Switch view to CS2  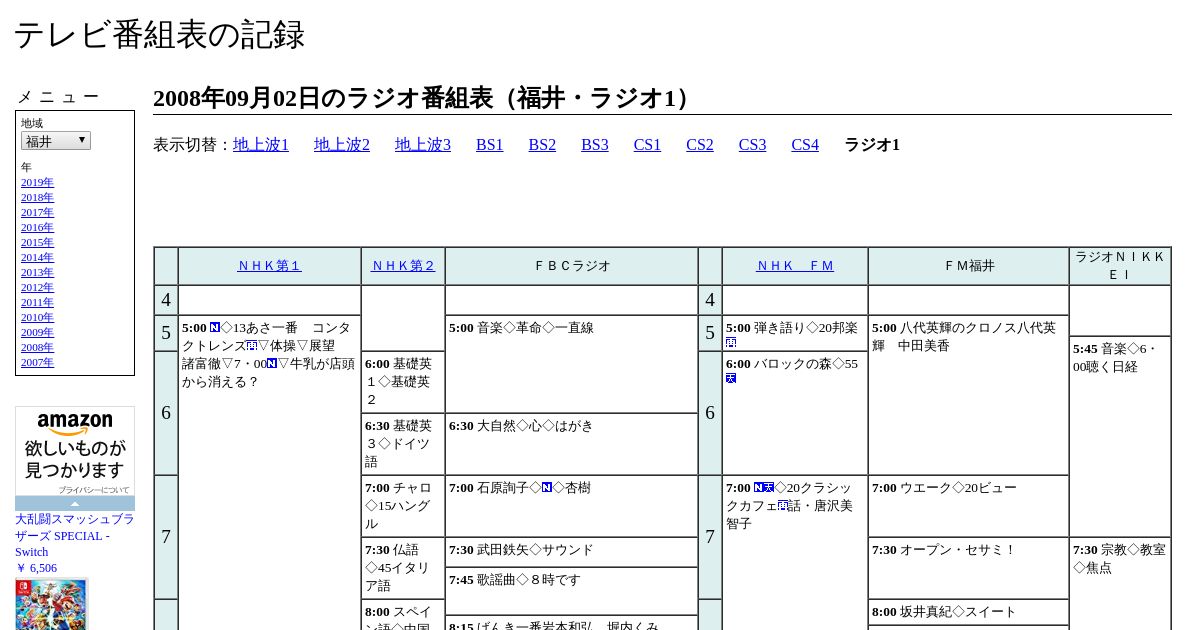click(700, 145)
